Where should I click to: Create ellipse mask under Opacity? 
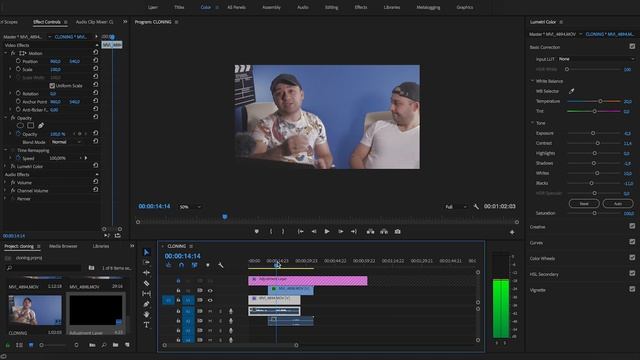[x=20, y=126]
